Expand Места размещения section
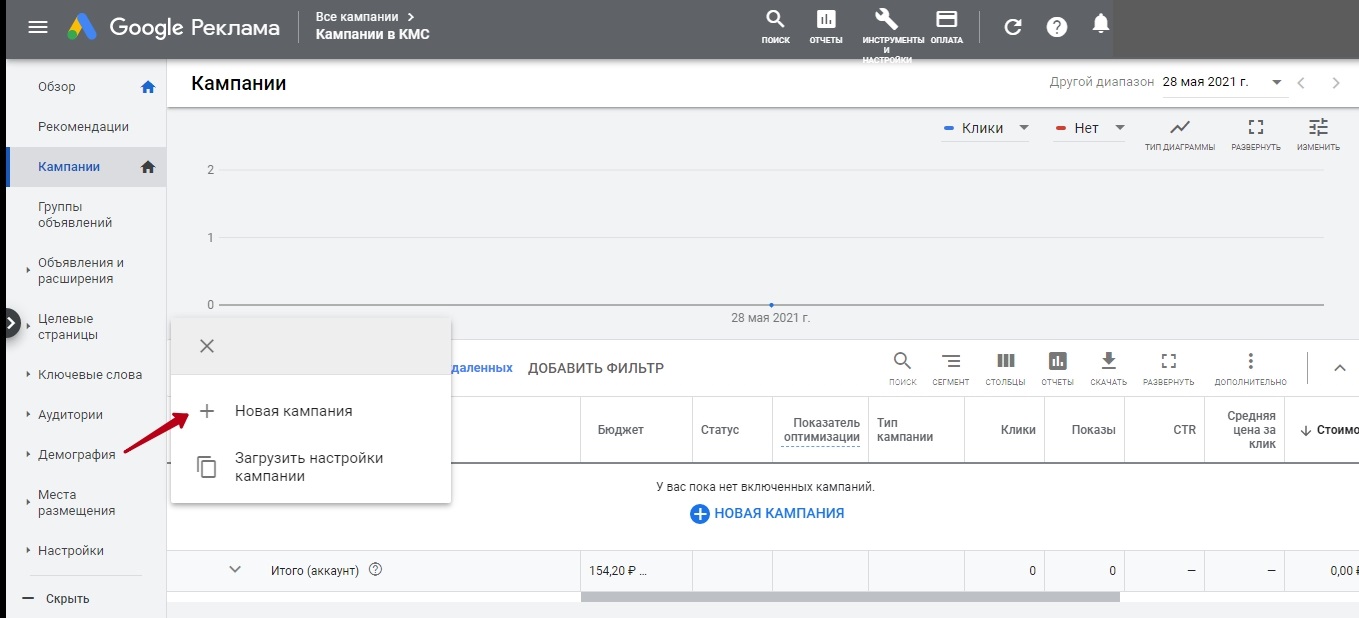 28,503
